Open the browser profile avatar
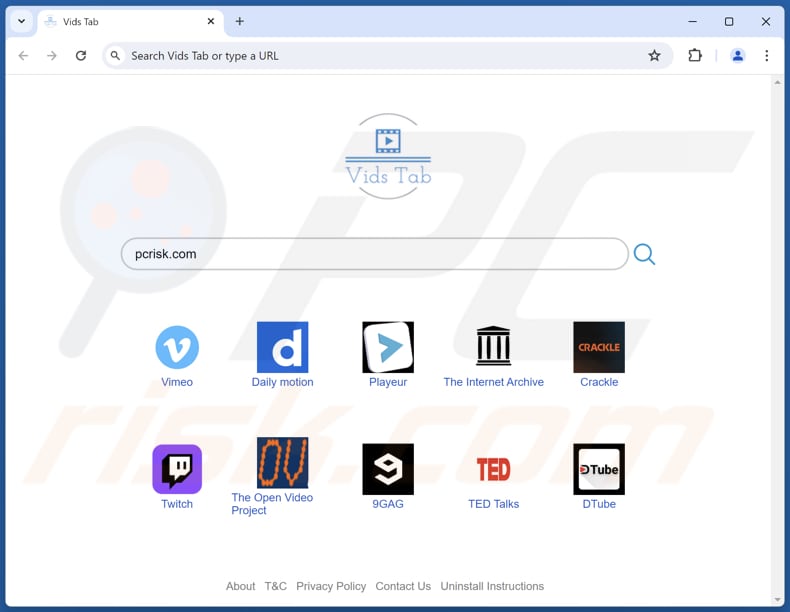This screenshot has height=612, width=790. tap(738, 55)
